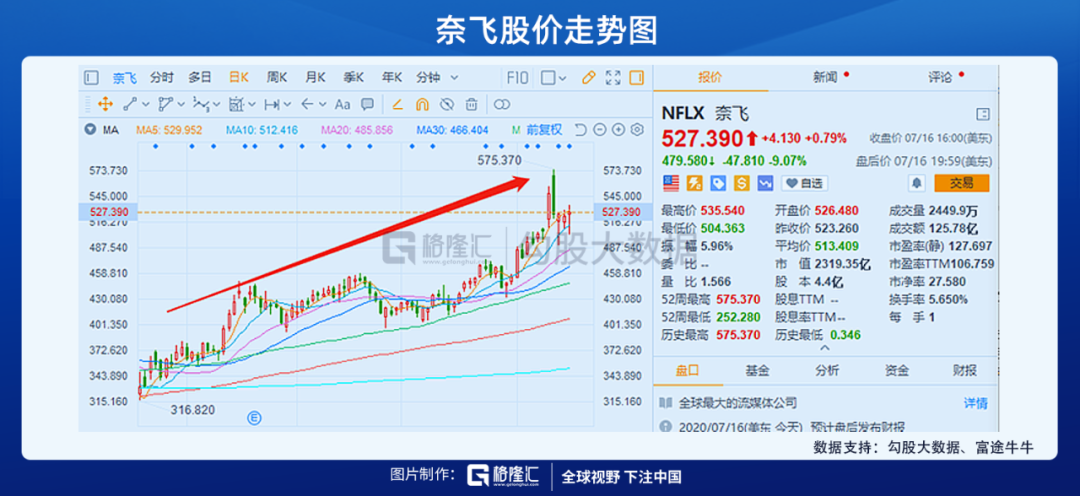Set a price alert with bell icon
Screen dimensions: 1080x496
point(916,183)
